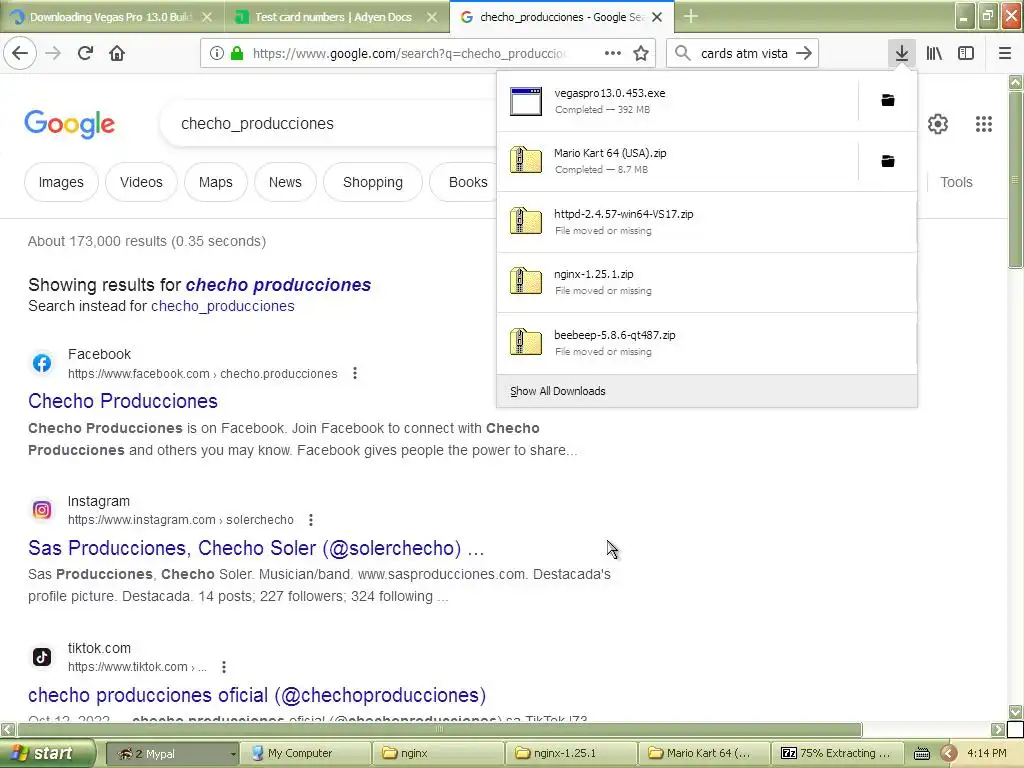Open the checho producciones corrected search link

(x=278, y=285)
